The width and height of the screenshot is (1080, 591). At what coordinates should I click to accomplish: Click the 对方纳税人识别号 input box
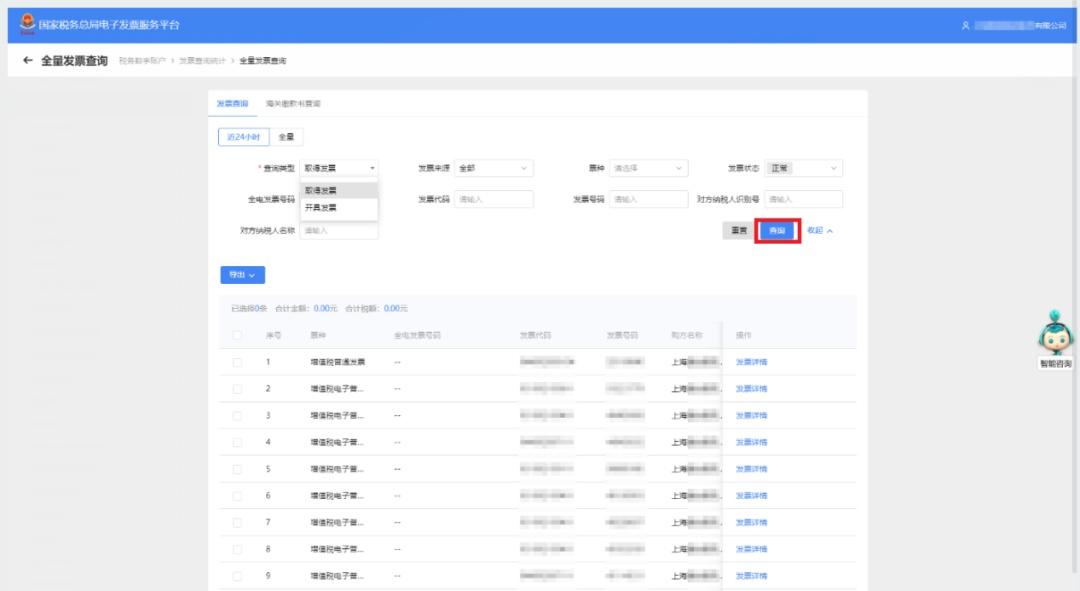803,199
